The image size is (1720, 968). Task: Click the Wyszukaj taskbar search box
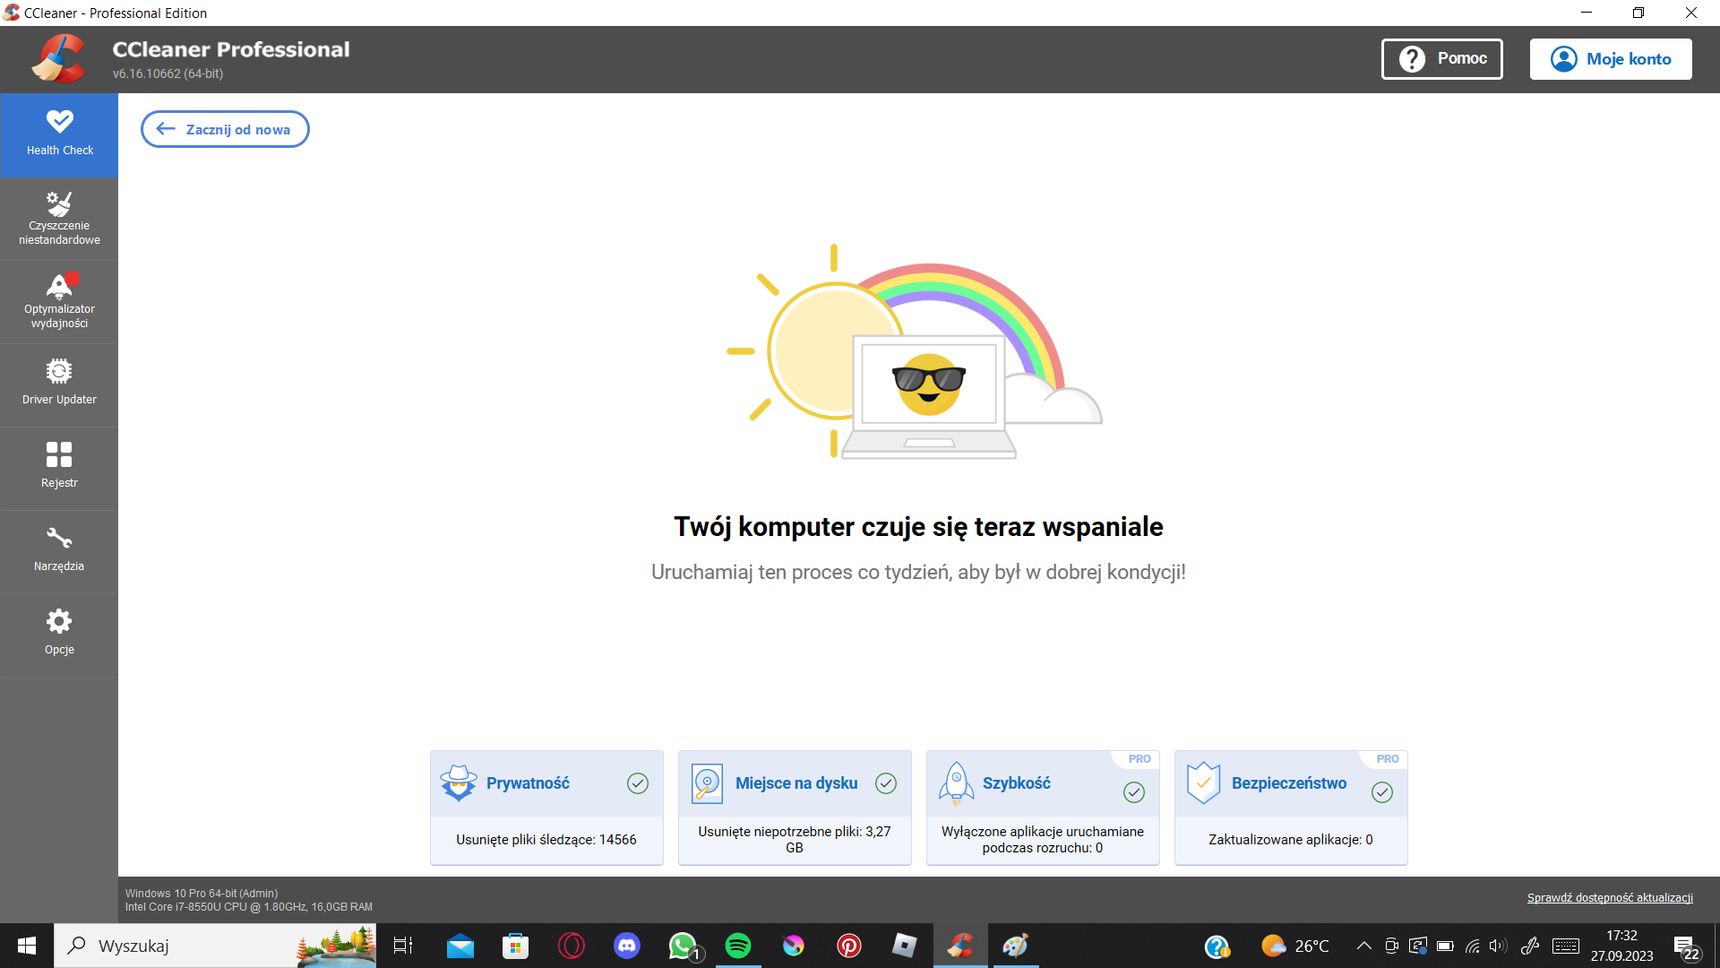point(215,946)
